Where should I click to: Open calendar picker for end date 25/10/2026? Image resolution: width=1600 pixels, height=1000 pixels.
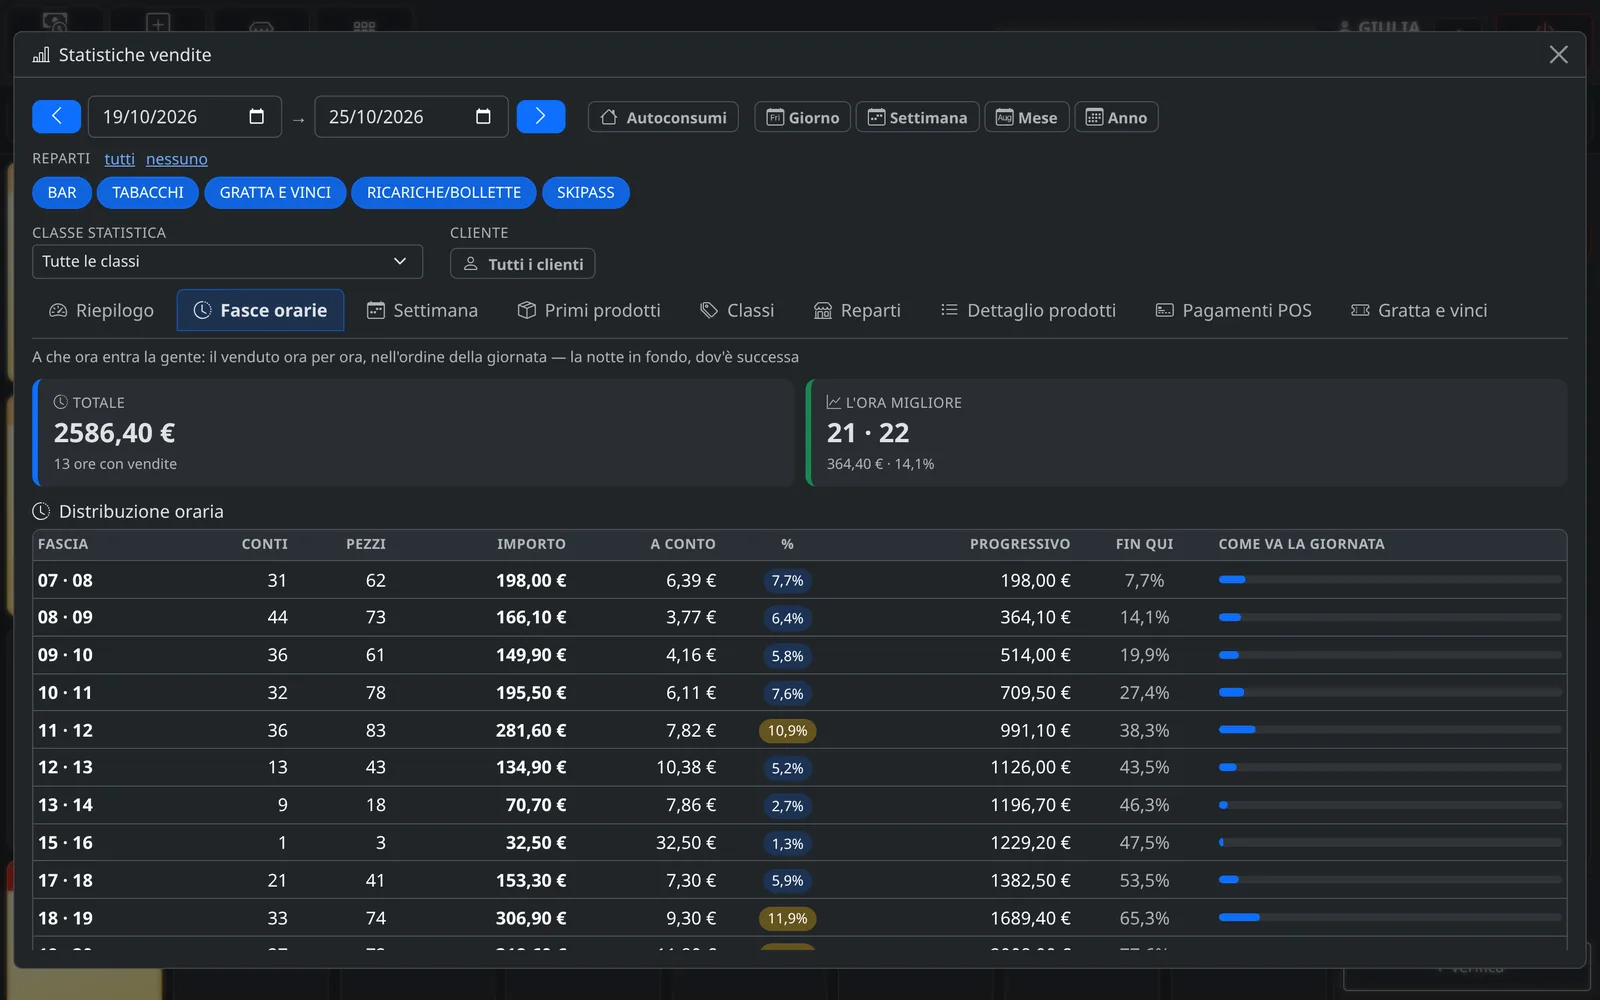[483, 117]
